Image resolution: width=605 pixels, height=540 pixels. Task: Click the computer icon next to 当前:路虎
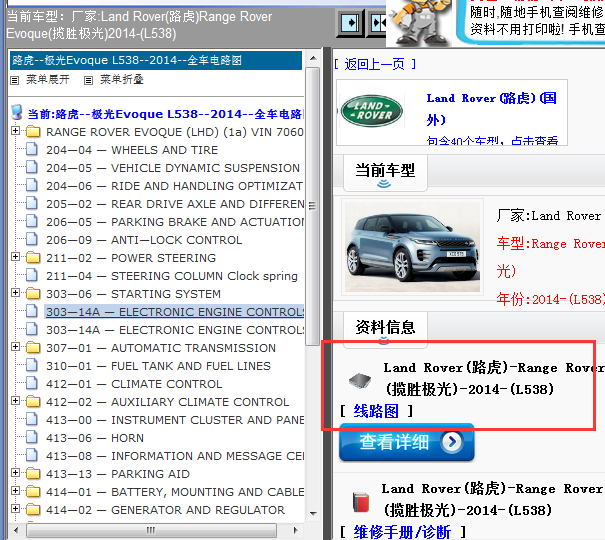(x=17, y=112)
